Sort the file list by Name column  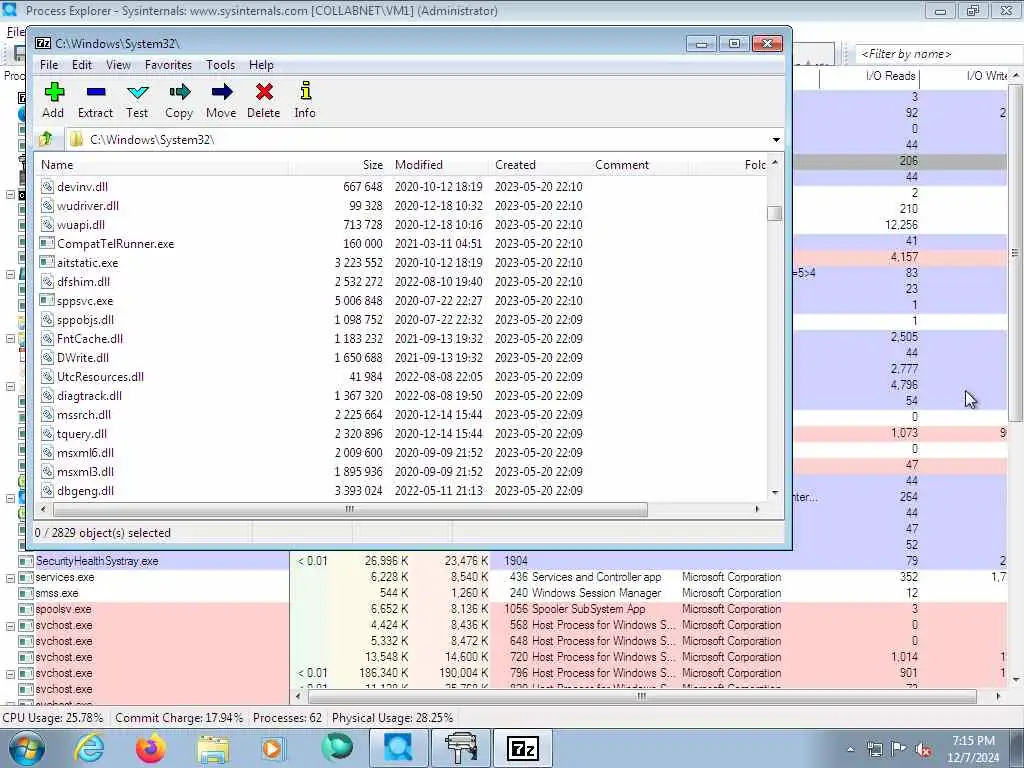[x=162, y=165]
